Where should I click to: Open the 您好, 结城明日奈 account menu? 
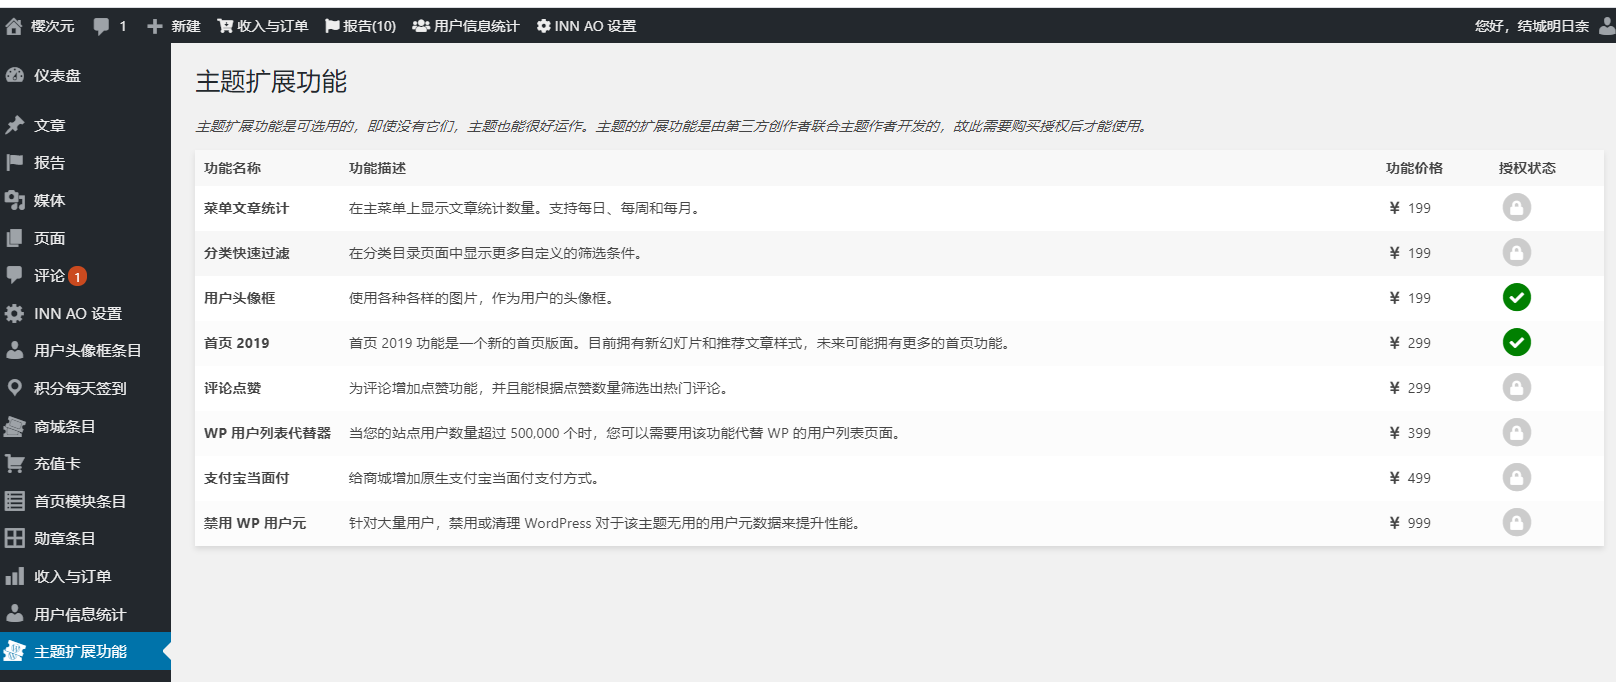coord(1532,26)
